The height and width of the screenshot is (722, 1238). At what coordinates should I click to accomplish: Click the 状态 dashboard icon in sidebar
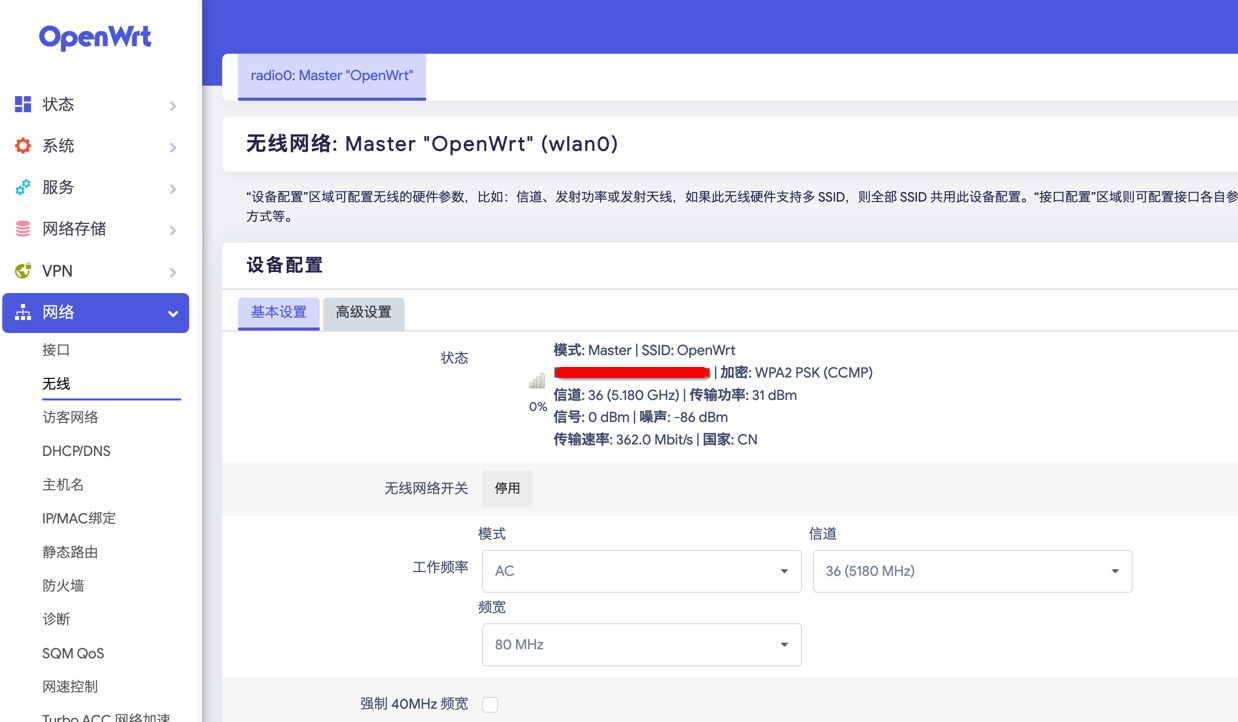23,104
